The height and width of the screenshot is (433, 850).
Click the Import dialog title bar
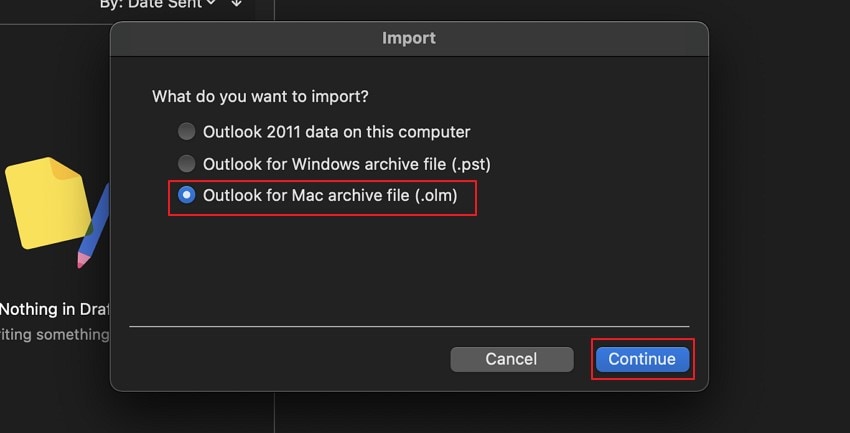(409, 38)
